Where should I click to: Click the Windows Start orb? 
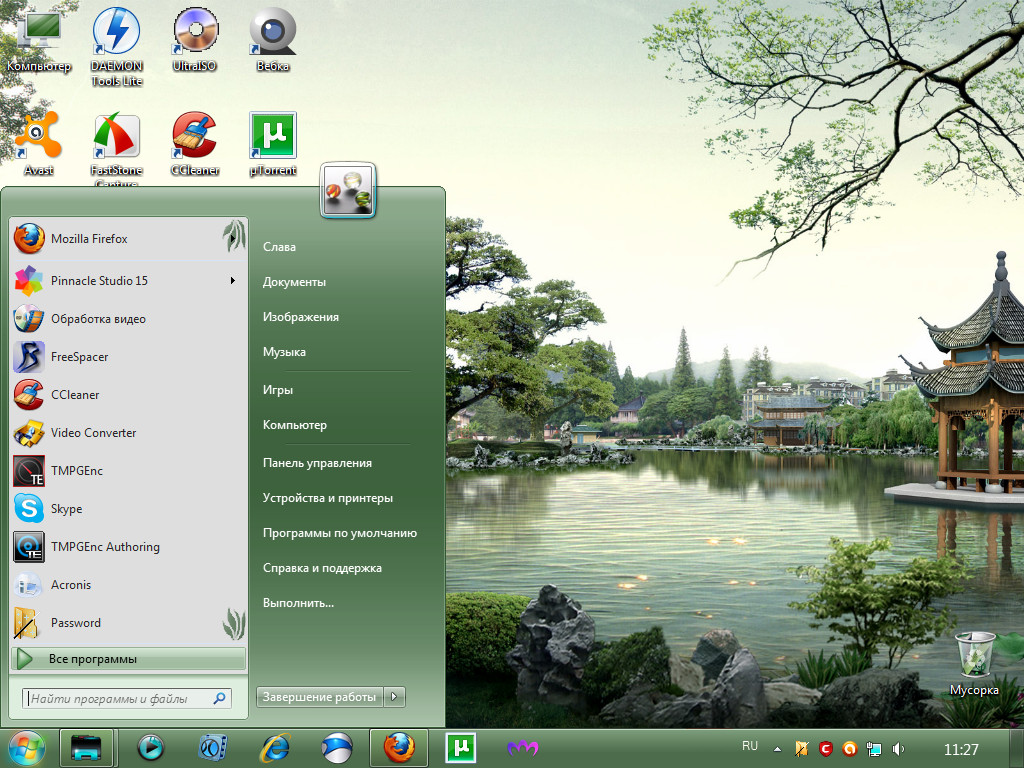[26, 747]
